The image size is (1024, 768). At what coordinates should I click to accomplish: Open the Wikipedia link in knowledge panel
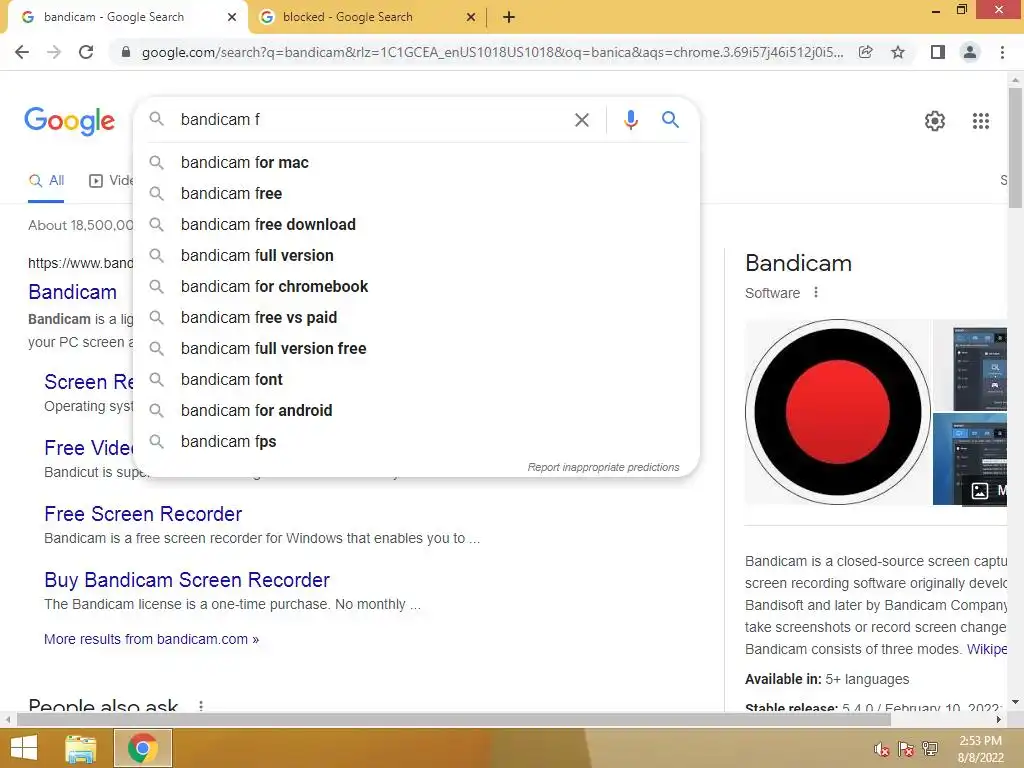987,649
